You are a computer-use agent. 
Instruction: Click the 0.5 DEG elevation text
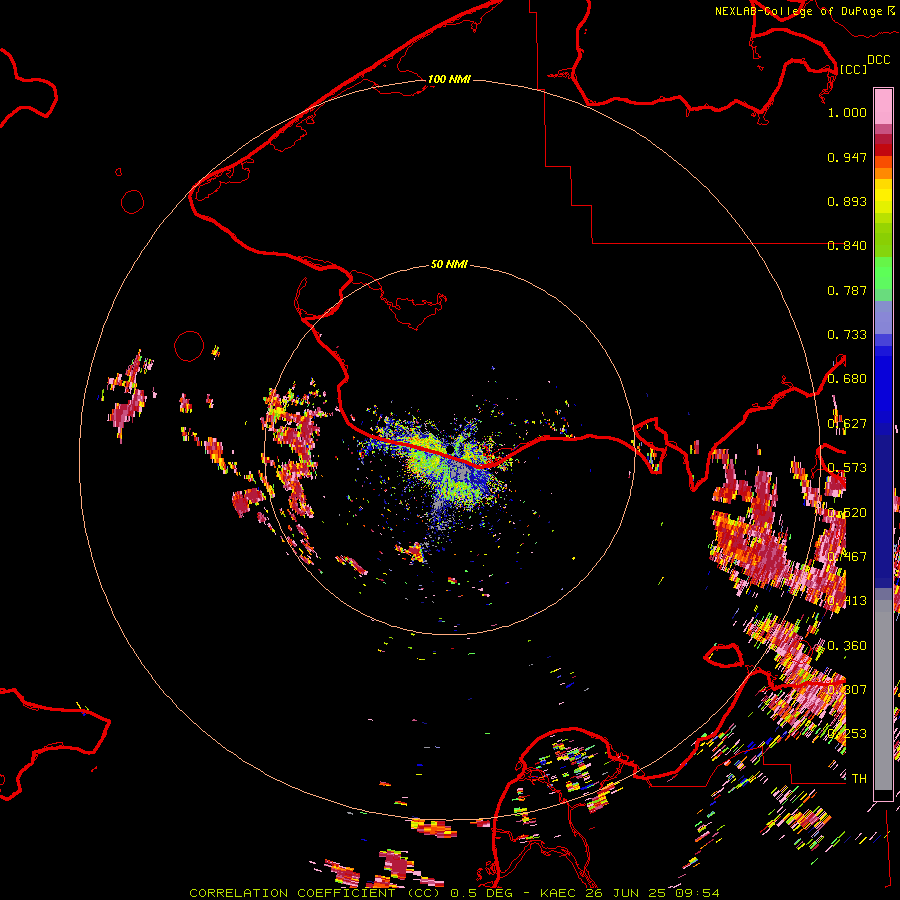click(x=481, y=893)
